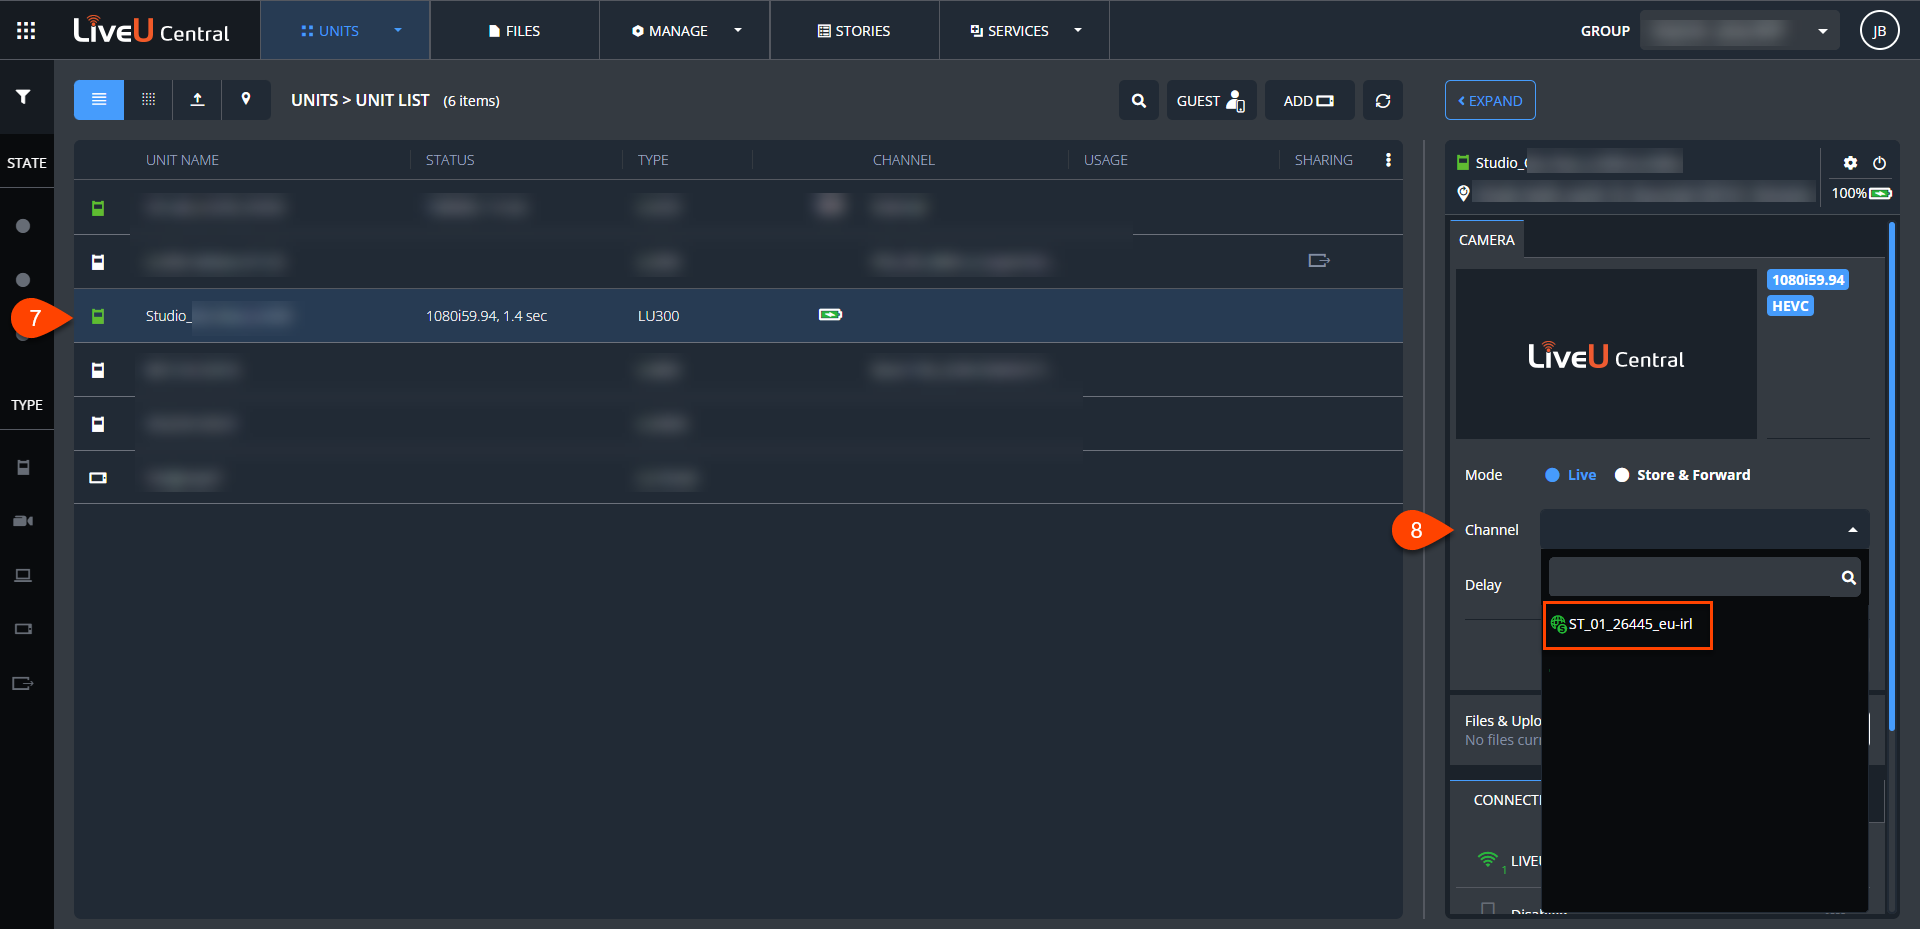Click the battery status 100% indicator

1861,193
